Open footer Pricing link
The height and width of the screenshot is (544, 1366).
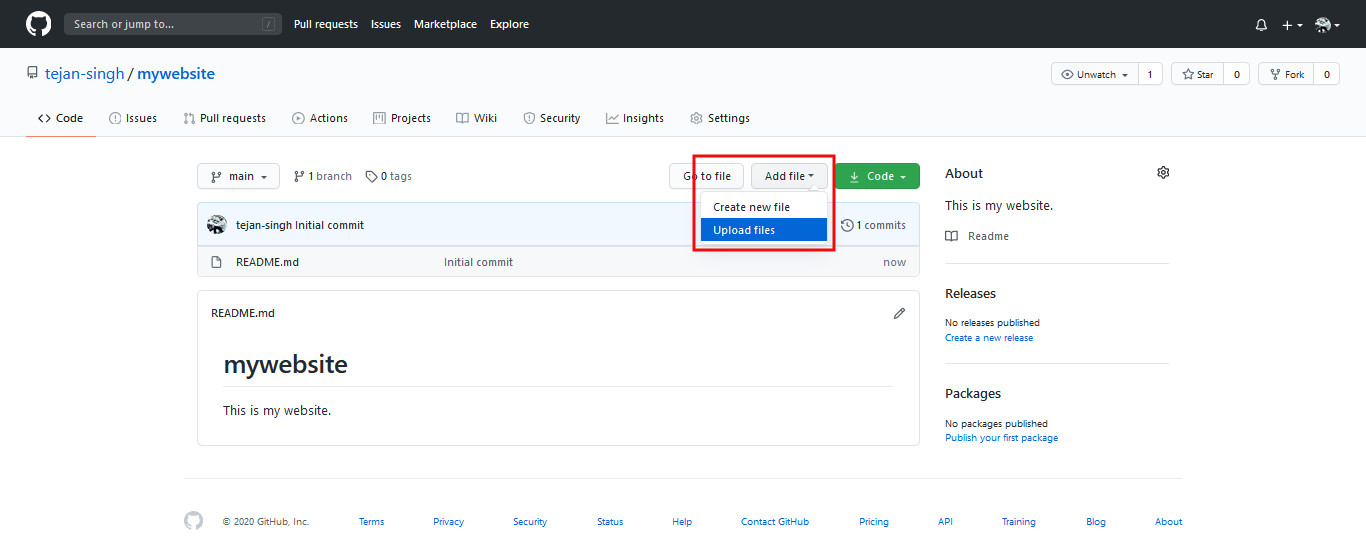tap(874, 522)
